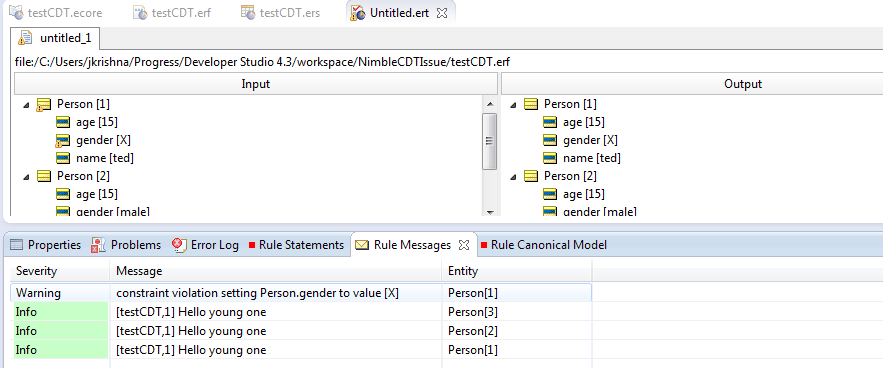Collapse Person [2] in Input tree
Screen dimensions: 883x368
pyautogui.click(x=26, y=176)
